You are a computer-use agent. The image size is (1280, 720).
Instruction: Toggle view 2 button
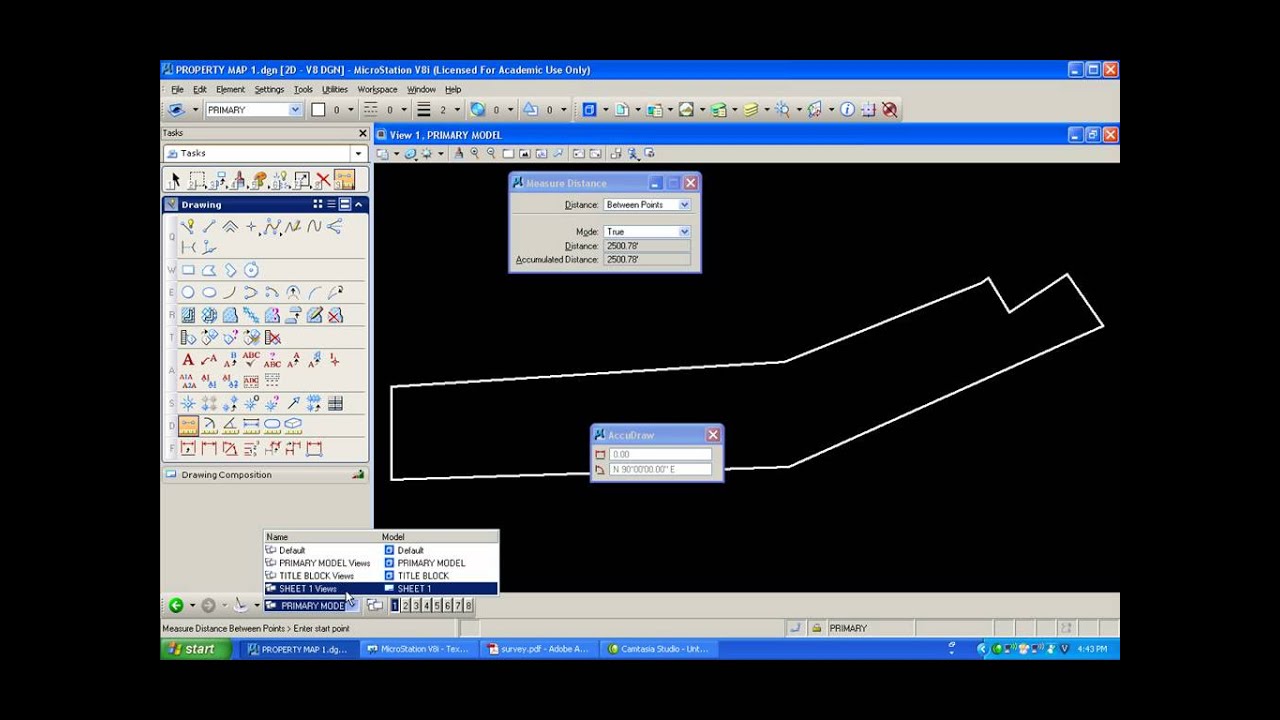(x=405, y=605)
